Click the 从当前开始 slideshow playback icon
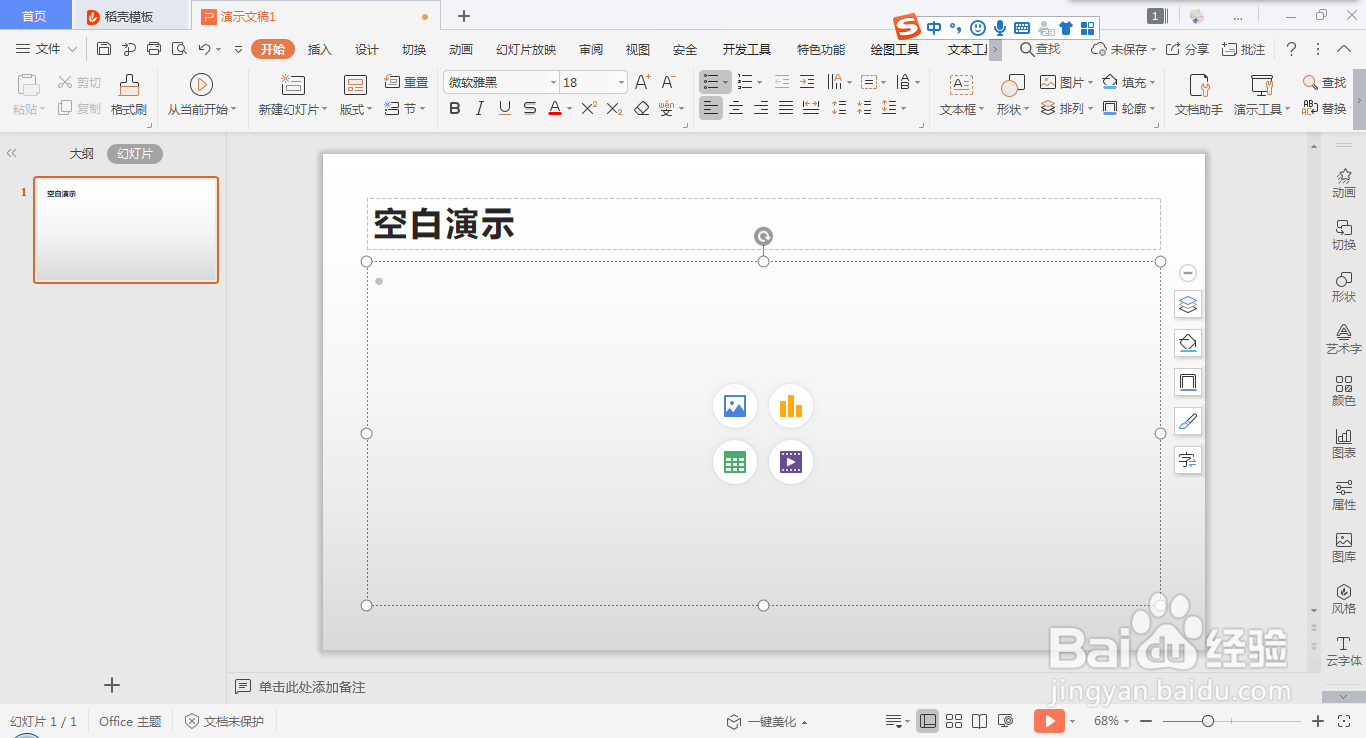This screenshot has height=738, width=1366. pos(201,83)
